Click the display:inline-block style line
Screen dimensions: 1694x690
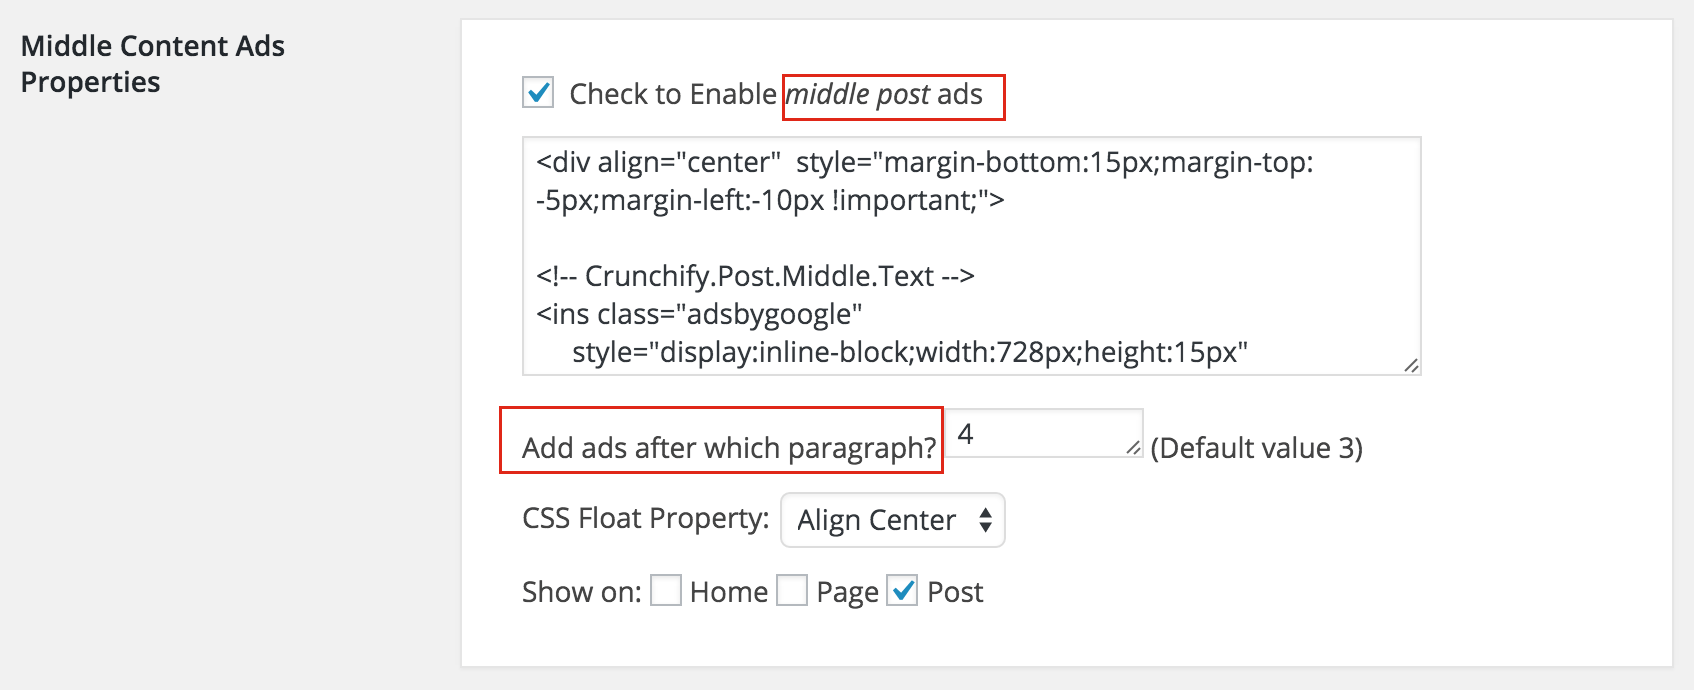pyautogui.click(x=910, y=352)
